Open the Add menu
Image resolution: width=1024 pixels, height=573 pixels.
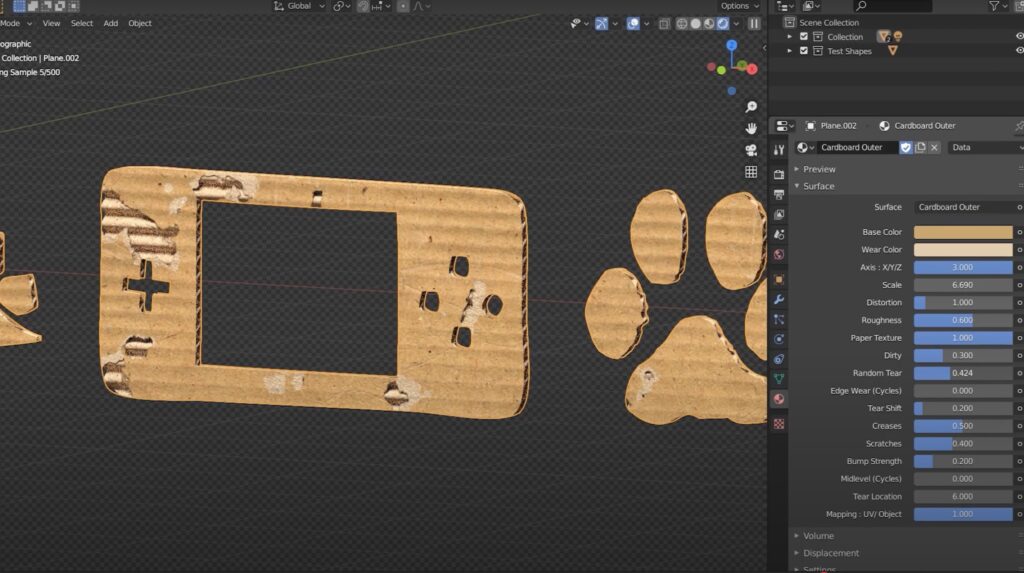click(111, 24)
